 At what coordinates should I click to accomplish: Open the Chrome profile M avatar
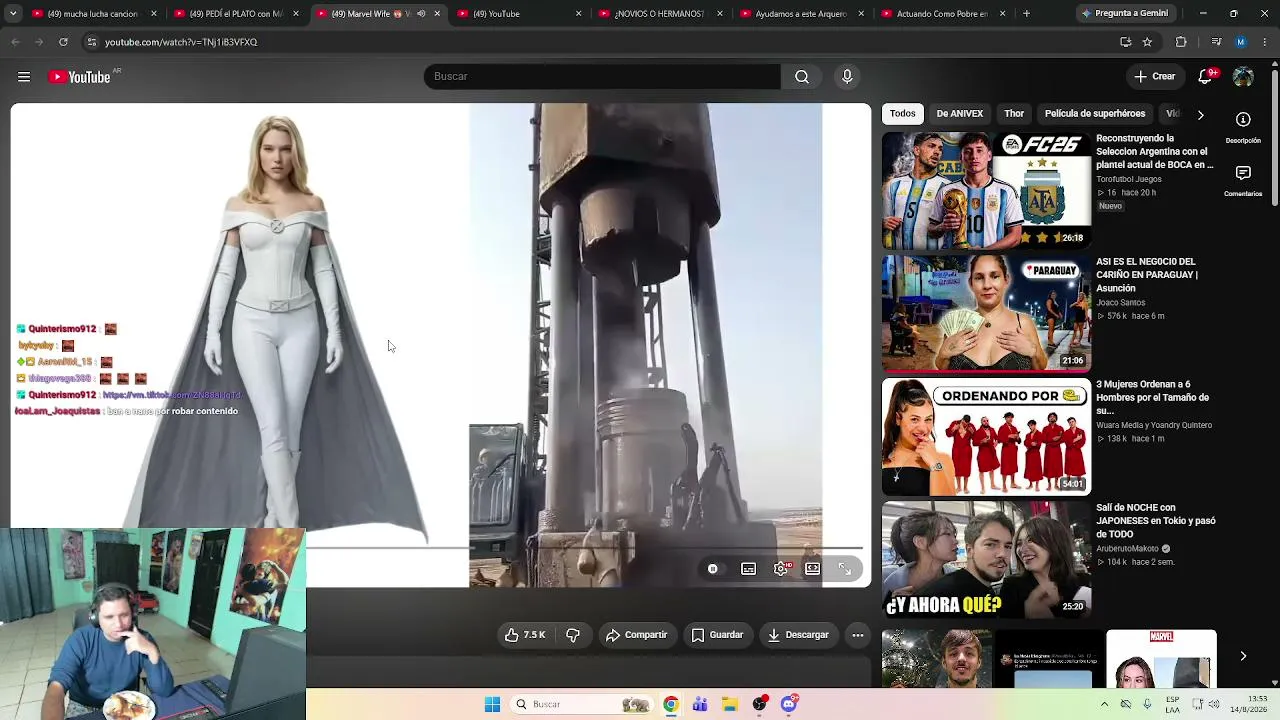pos(1241,42)
